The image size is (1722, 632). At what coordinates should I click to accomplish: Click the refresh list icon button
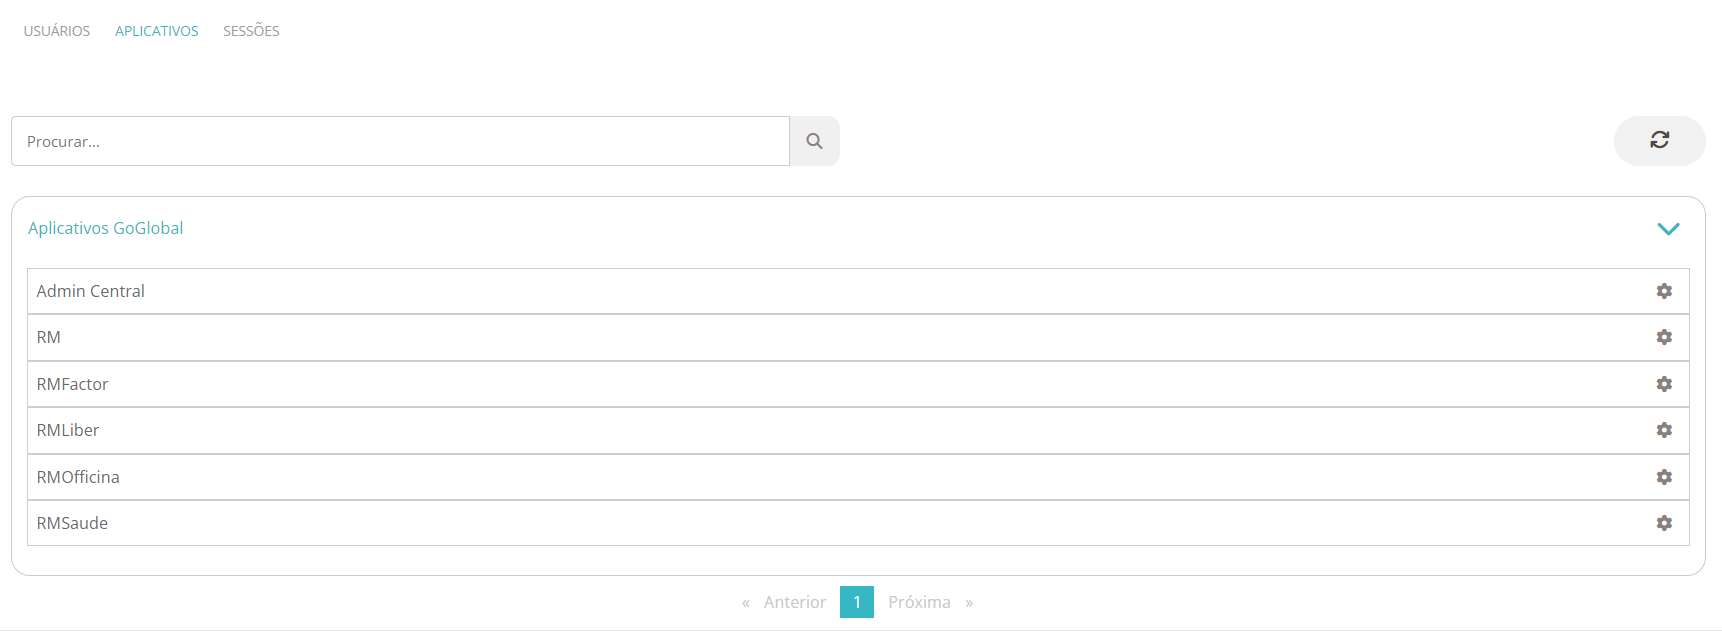coord(1659,140)
